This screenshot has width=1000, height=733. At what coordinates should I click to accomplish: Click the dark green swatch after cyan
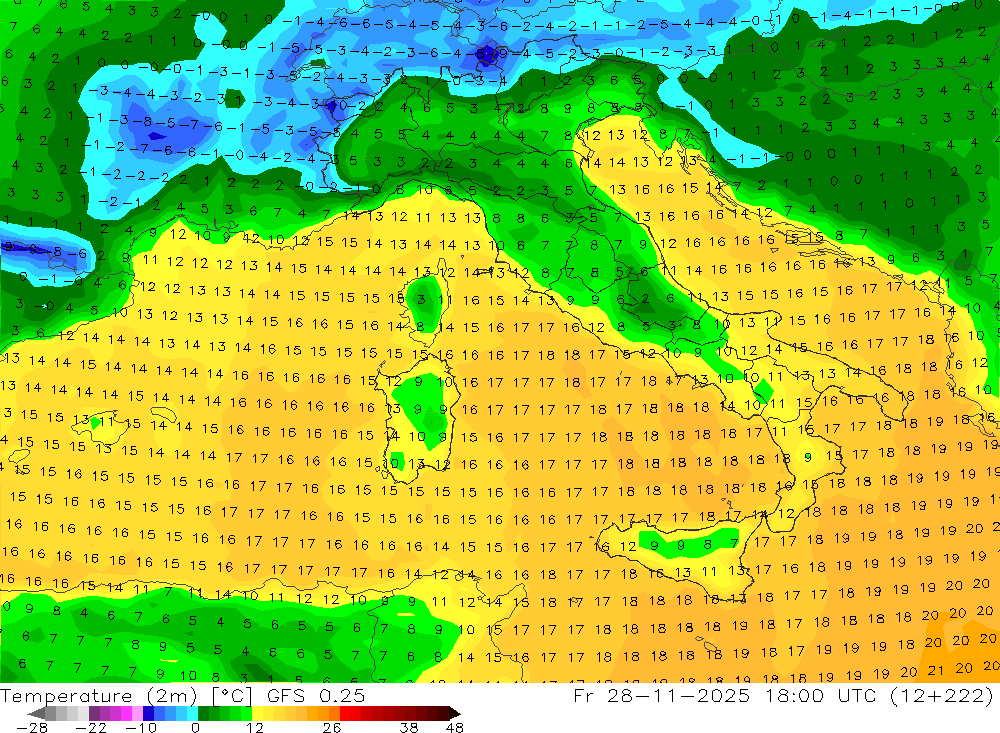click(203, 713)
